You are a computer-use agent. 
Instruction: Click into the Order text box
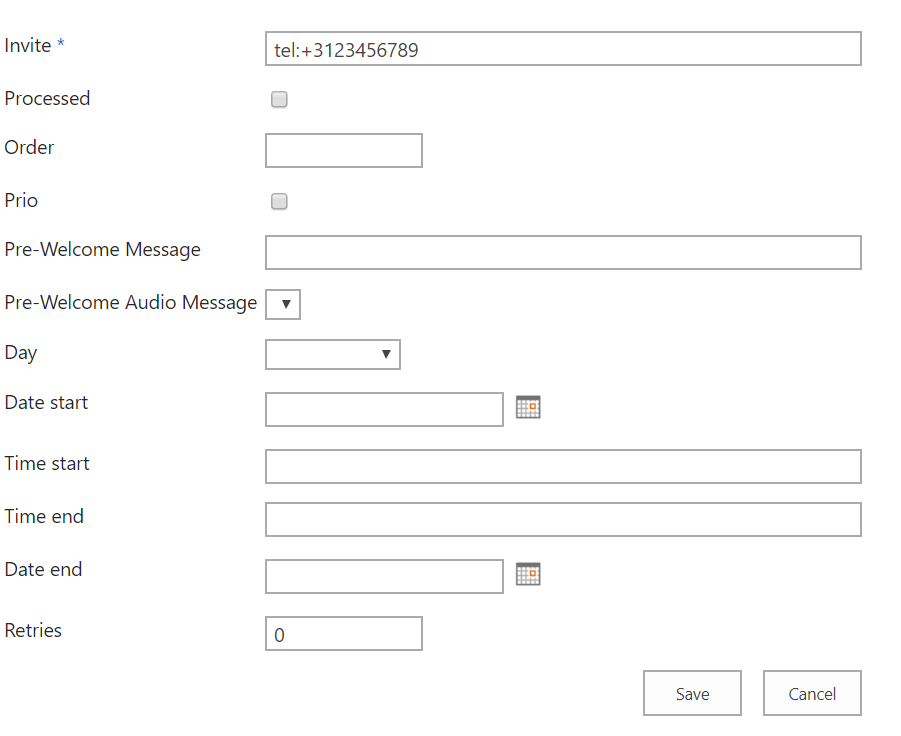tap(344, 150)
